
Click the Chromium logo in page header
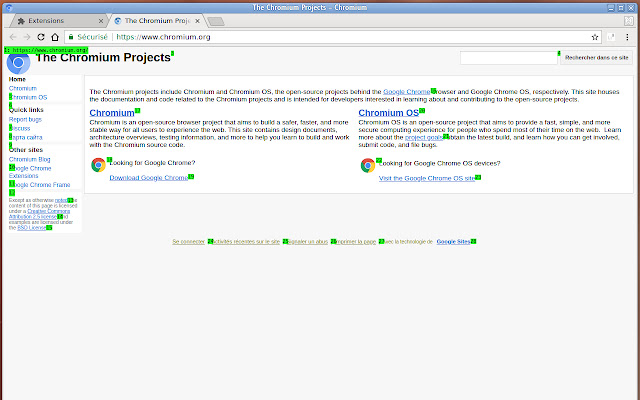point(18,62)
